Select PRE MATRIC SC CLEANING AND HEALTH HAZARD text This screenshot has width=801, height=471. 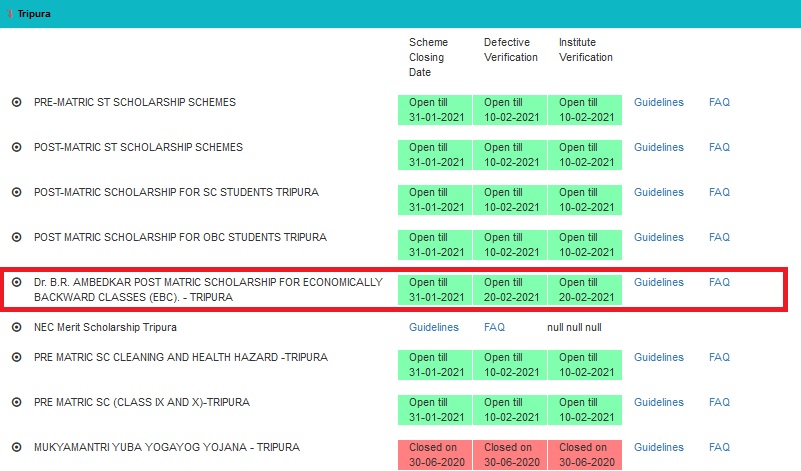(181, 357)
